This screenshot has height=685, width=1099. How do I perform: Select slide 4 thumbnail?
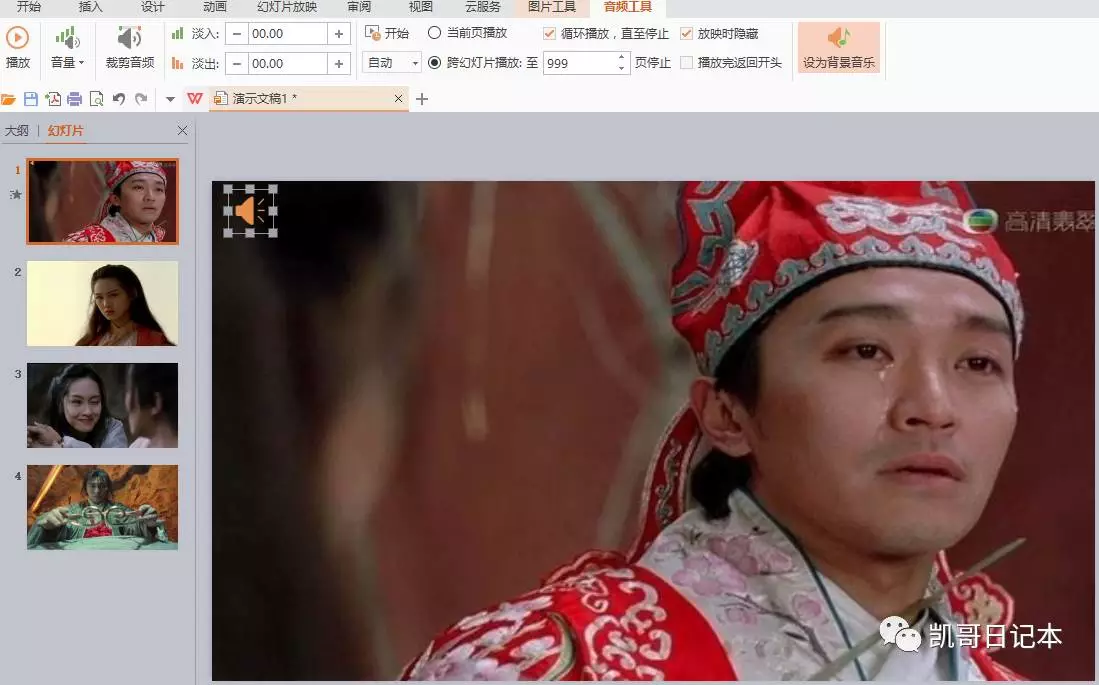coord(103,507)
